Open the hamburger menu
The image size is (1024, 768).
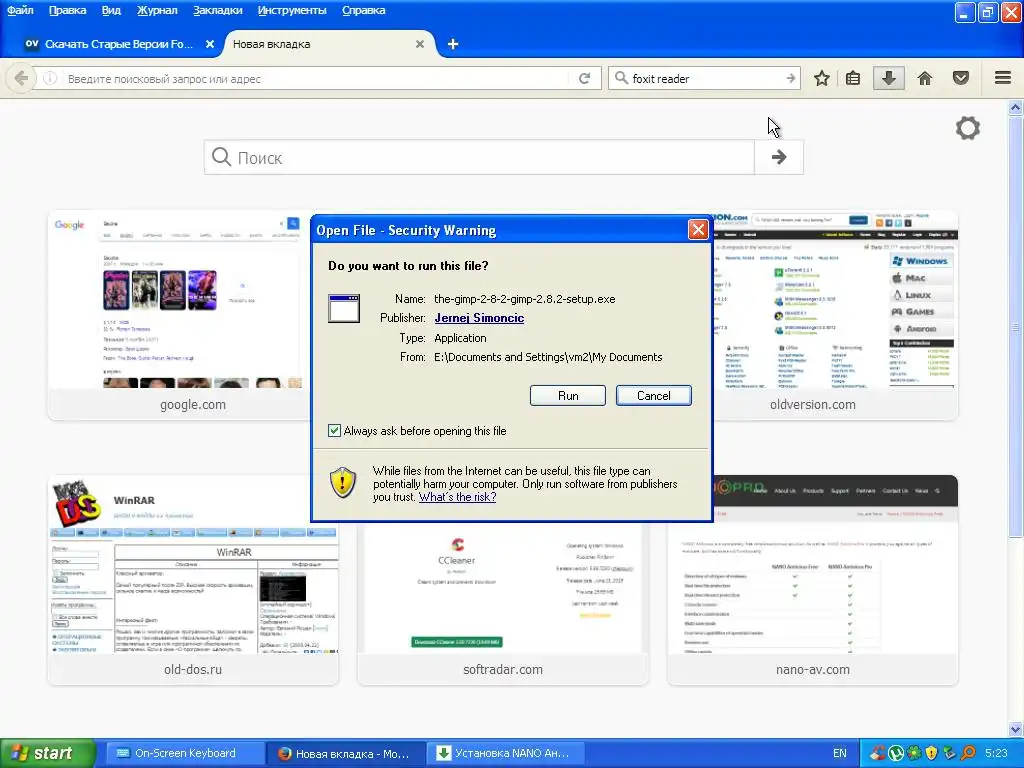(1002, 78)
